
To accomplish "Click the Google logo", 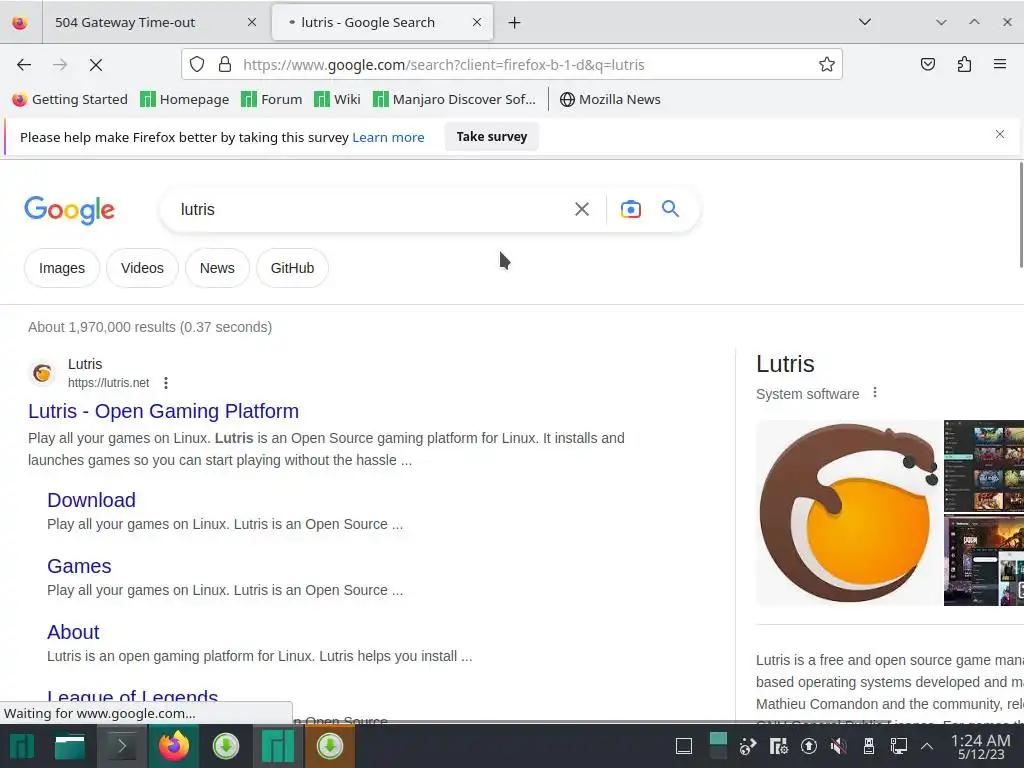I will (x=69, y=210).
